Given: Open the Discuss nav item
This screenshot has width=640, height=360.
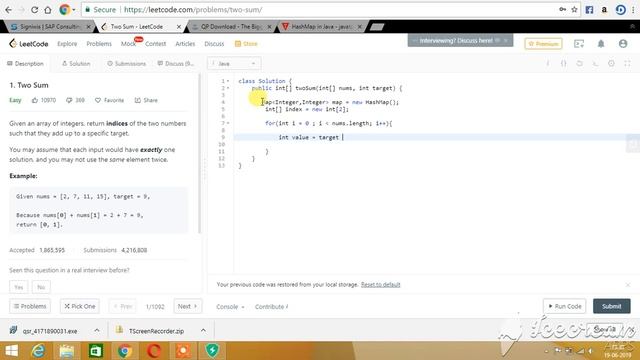Looking at the screenshot, I should (214, 44).
